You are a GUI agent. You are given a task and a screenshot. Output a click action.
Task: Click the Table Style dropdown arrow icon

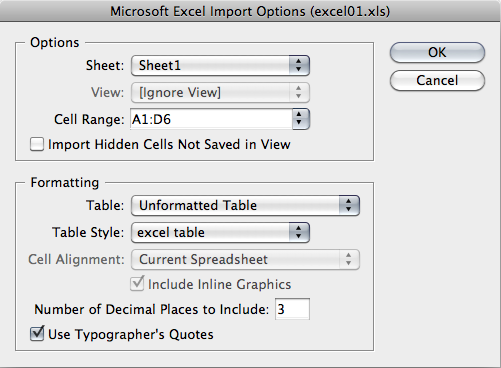(x=299, y=232)
